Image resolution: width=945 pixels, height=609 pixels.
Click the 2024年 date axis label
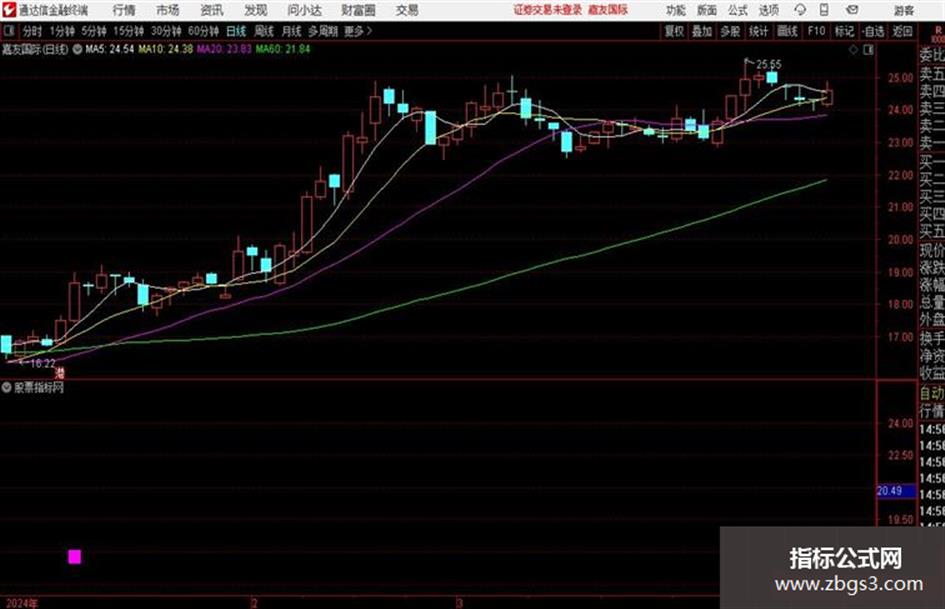point(22,603)
